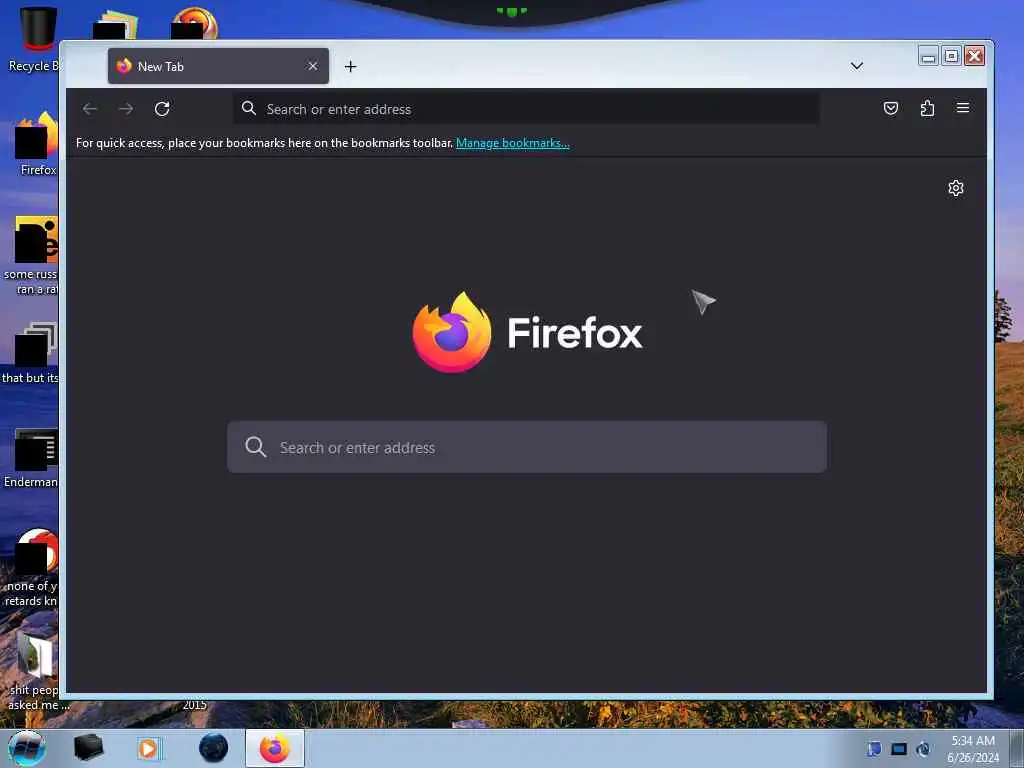Follow the Manage bookmarks link

coord(513,143)
